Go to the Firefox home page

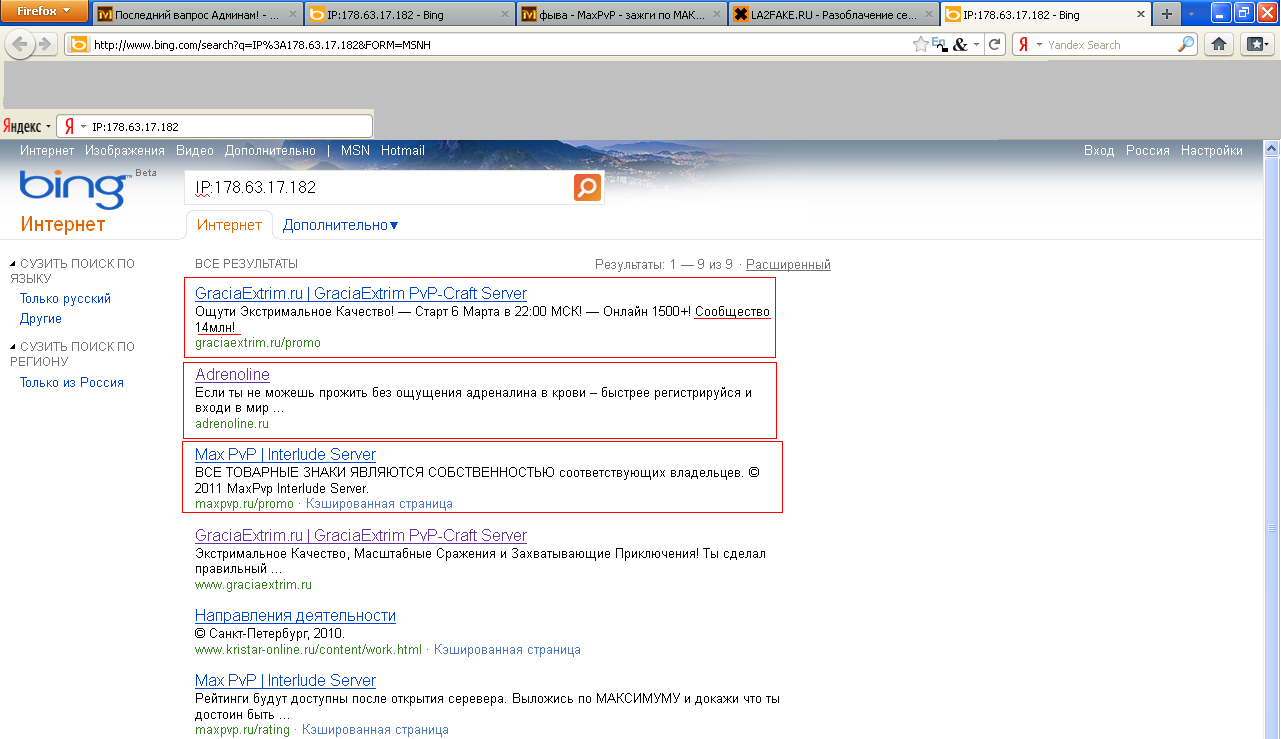point(1218,45)
